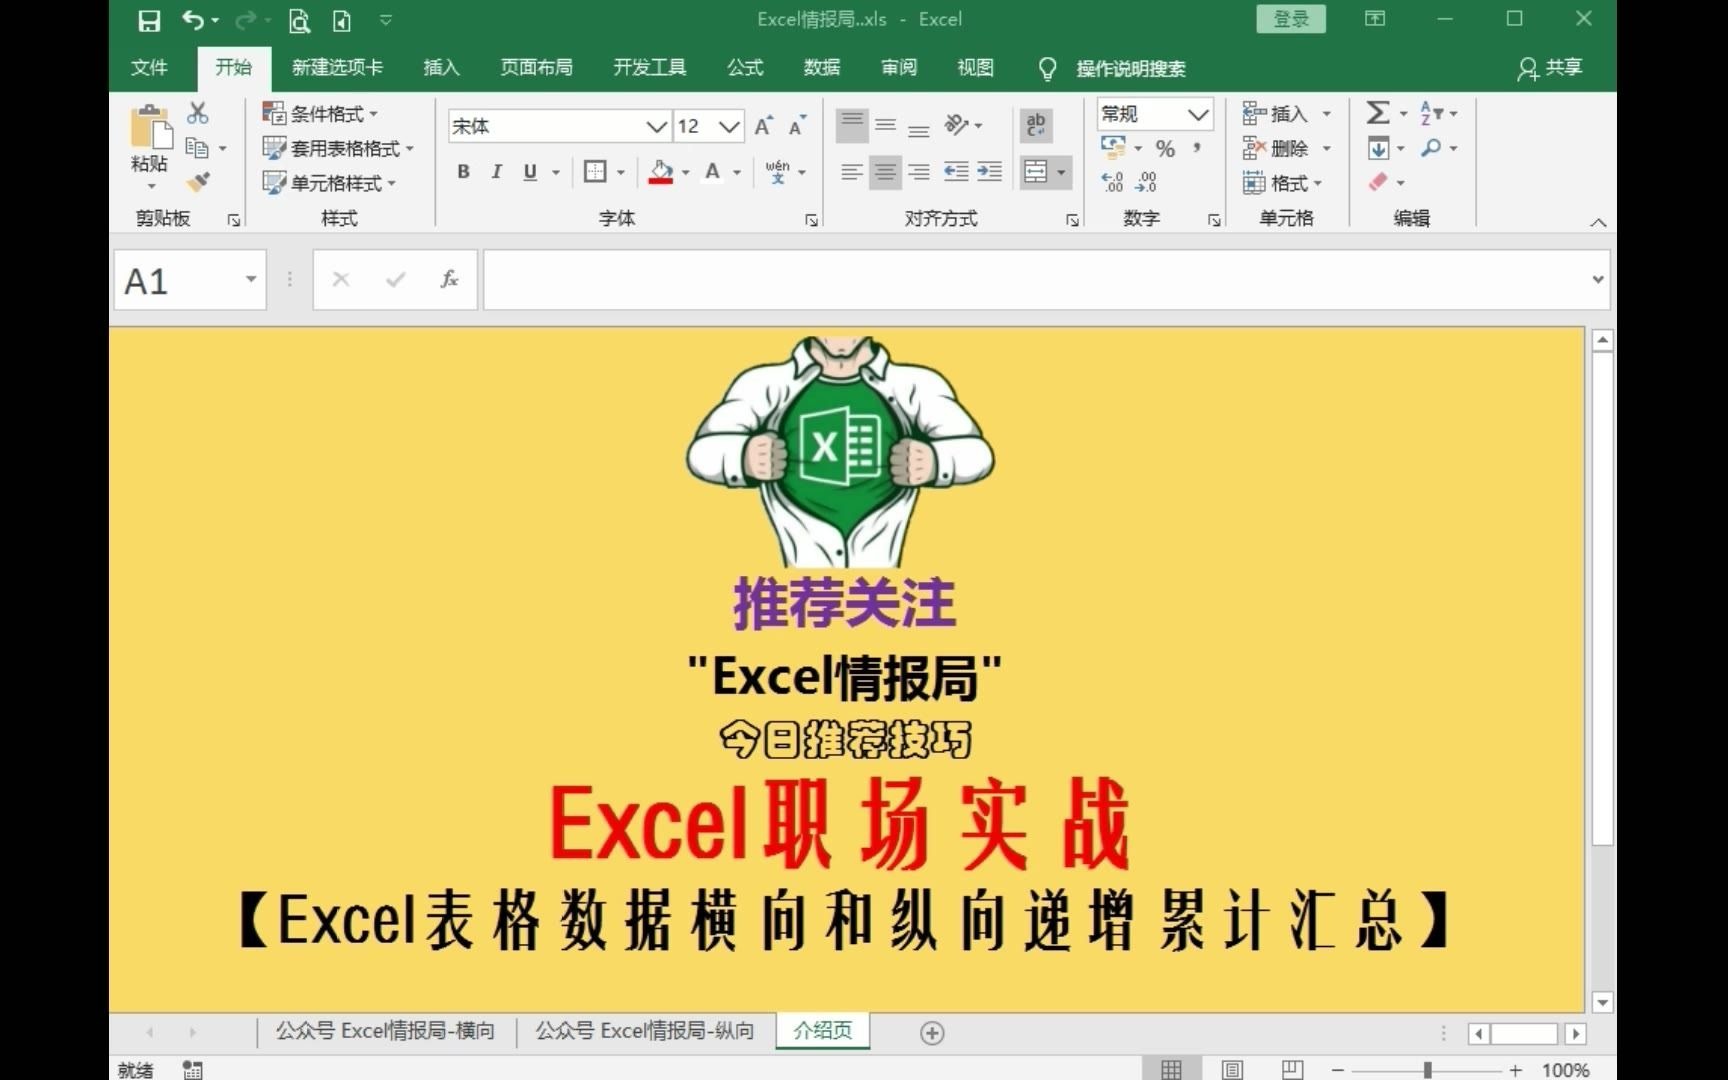Open the borders button
This screenshot has width=1728, height=1080.
tap(595, 172)
